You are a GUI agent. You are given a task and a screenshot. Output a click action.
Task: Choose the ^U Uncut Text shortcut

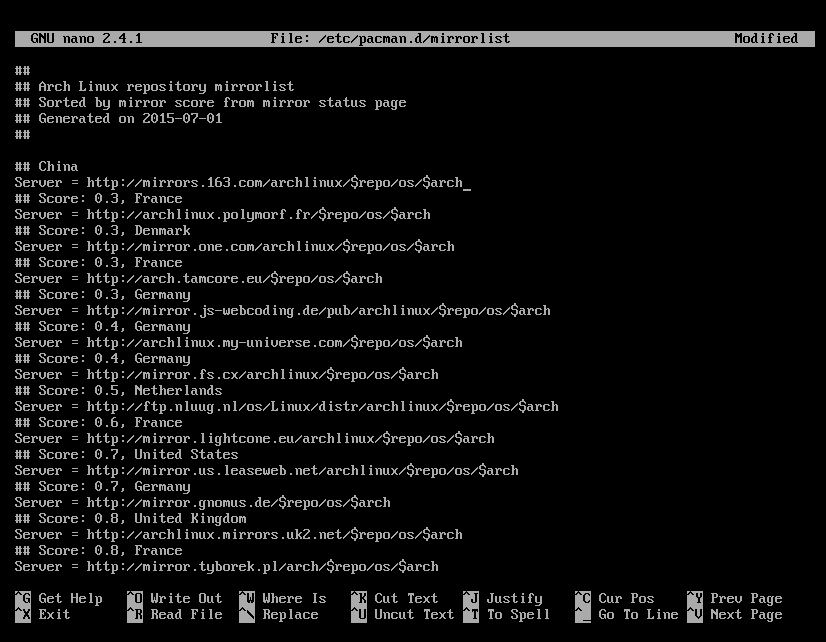coord(402,615)
